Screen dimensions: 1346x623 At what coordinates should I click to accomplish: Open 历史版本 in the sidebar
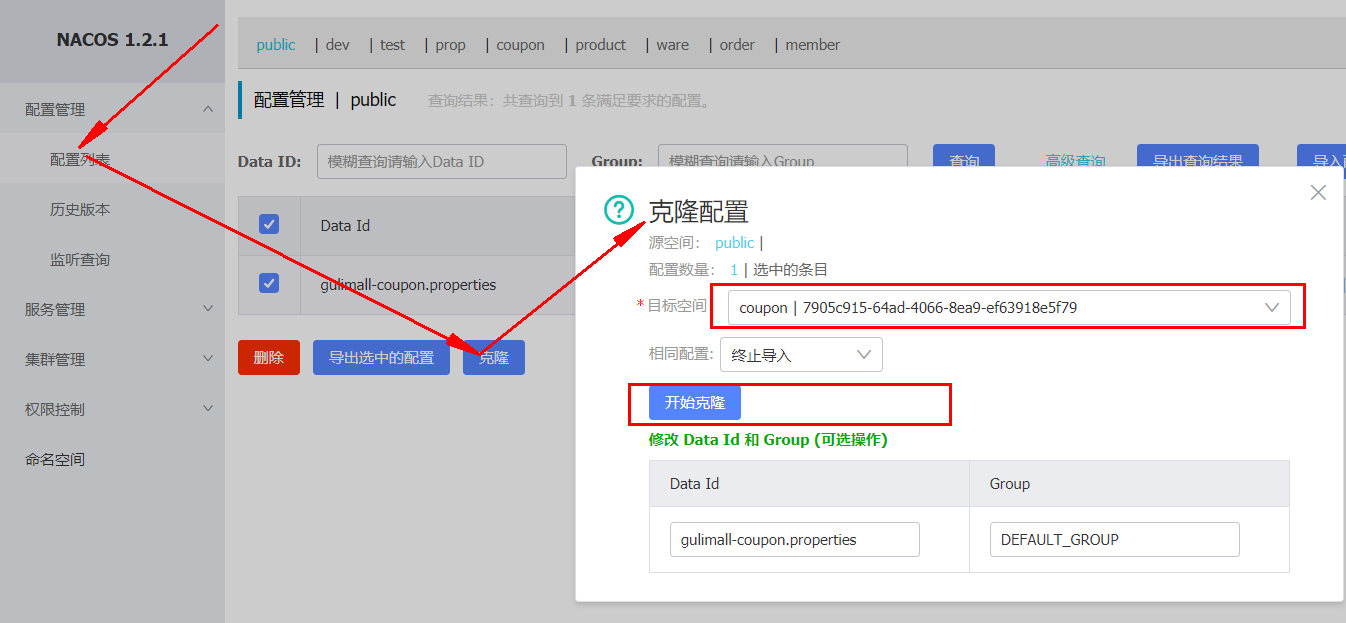coord(80,209)
